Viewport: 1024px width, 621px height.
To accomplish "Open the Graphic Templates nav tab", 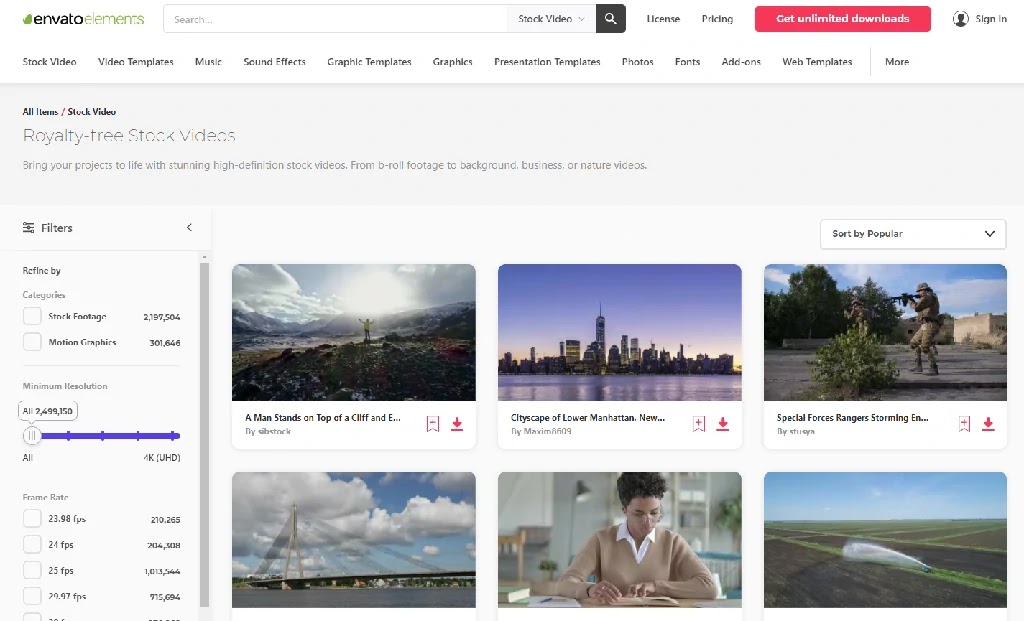I will pos(369,61).
